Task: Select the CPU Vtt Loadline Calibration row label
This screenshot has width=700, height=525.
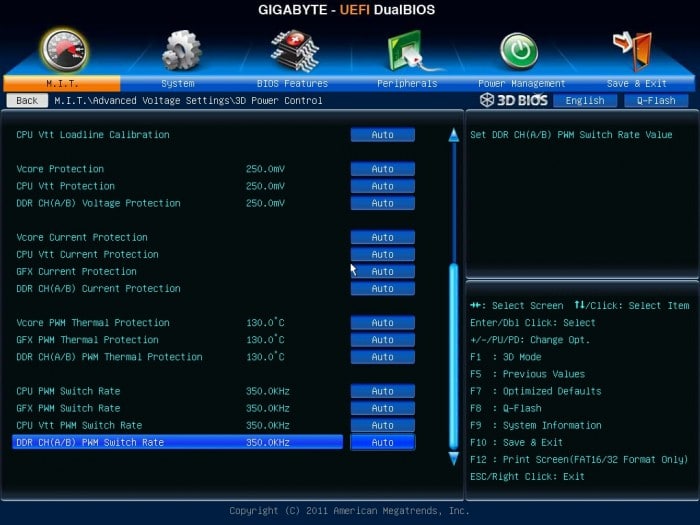Action: (93, 135)
